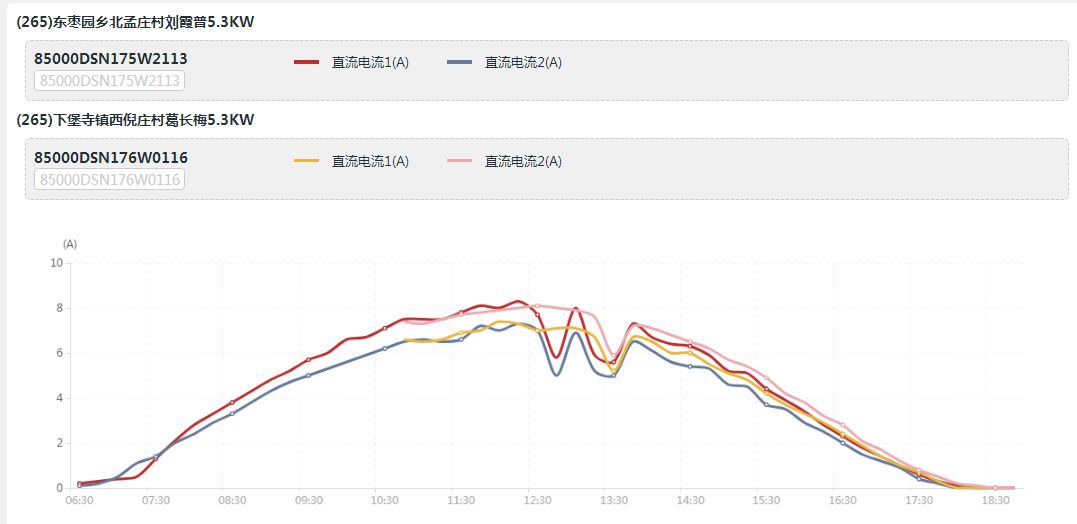Click blue-gray line data point at 10:30
Viewport: 1077px width, 524px height.
(x=385, y=348)
